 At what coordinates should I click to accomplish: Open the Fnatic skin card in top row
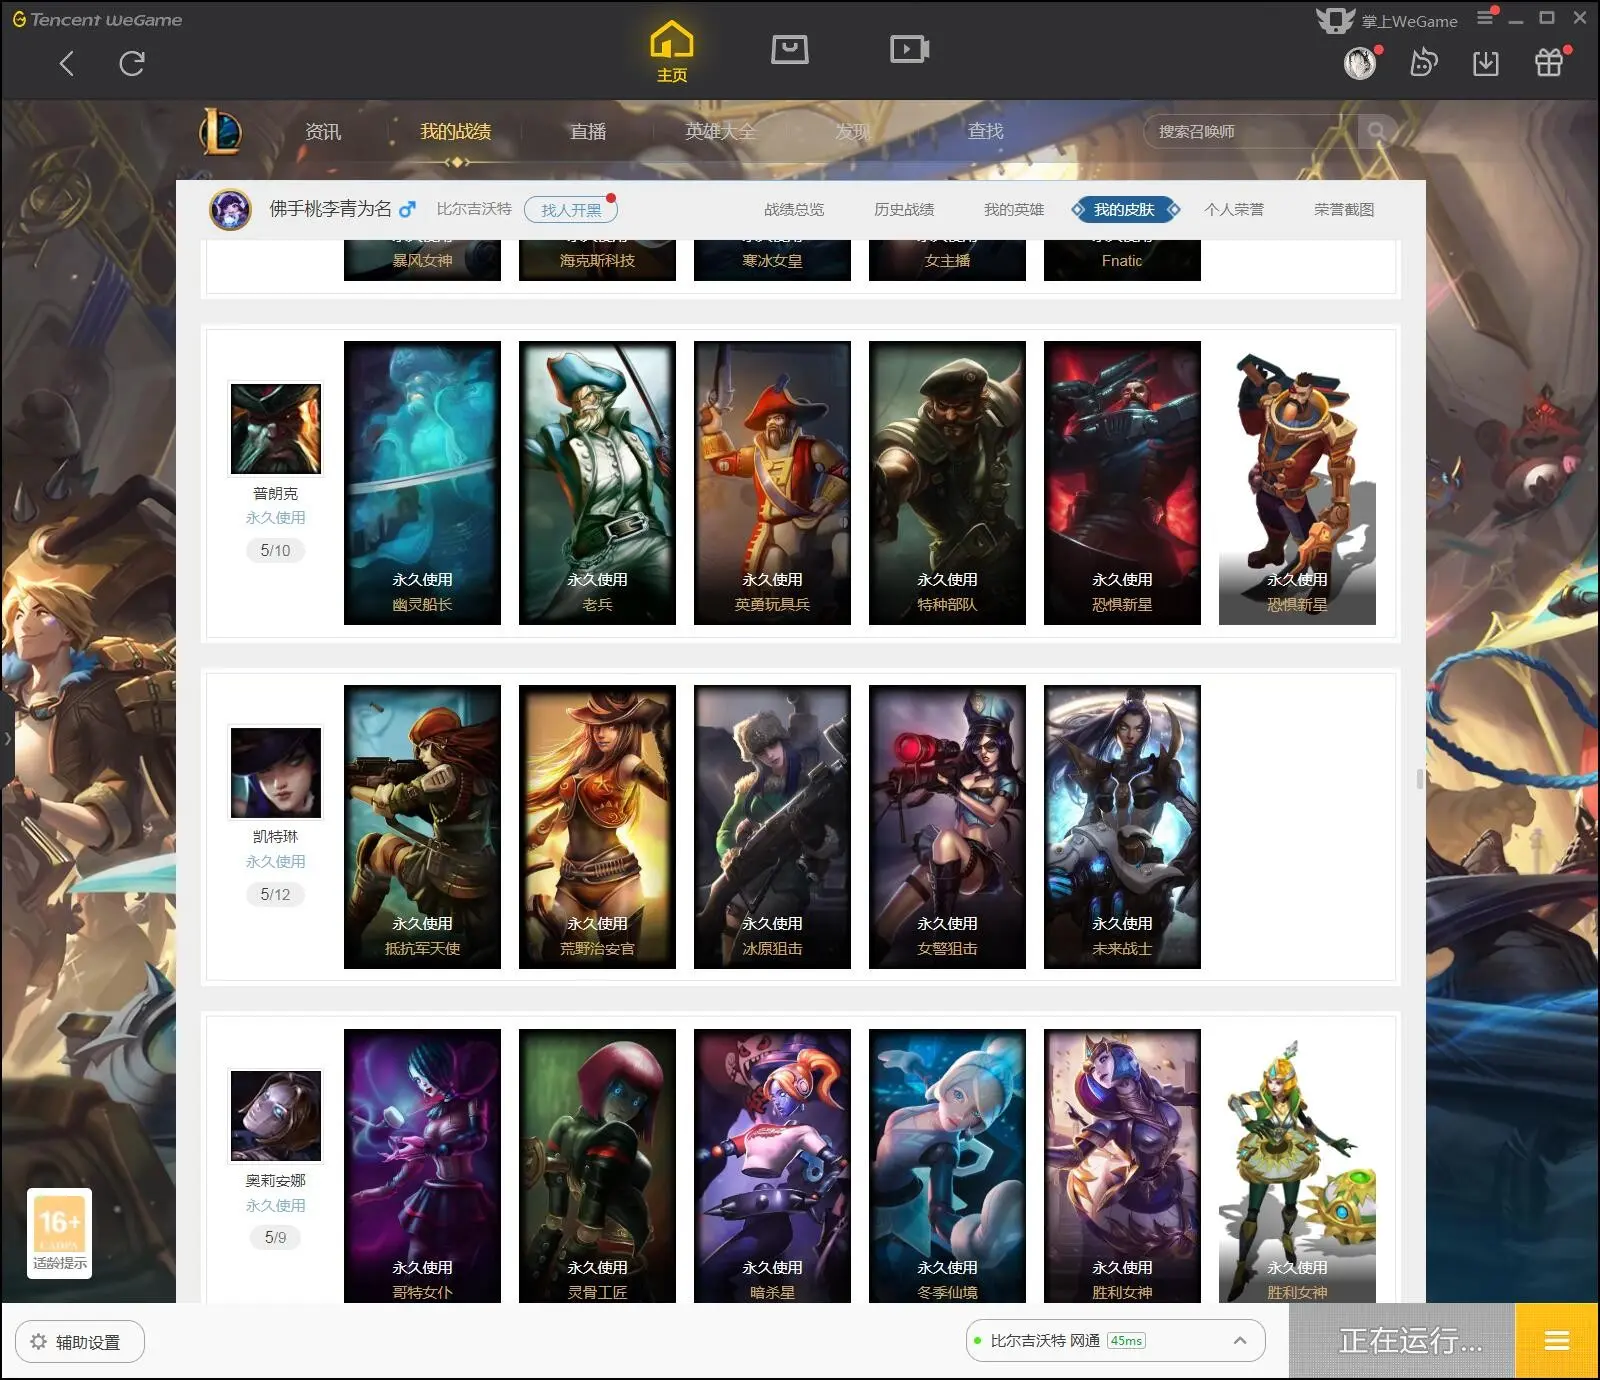pyautogui.click(x=1122, y=260)
